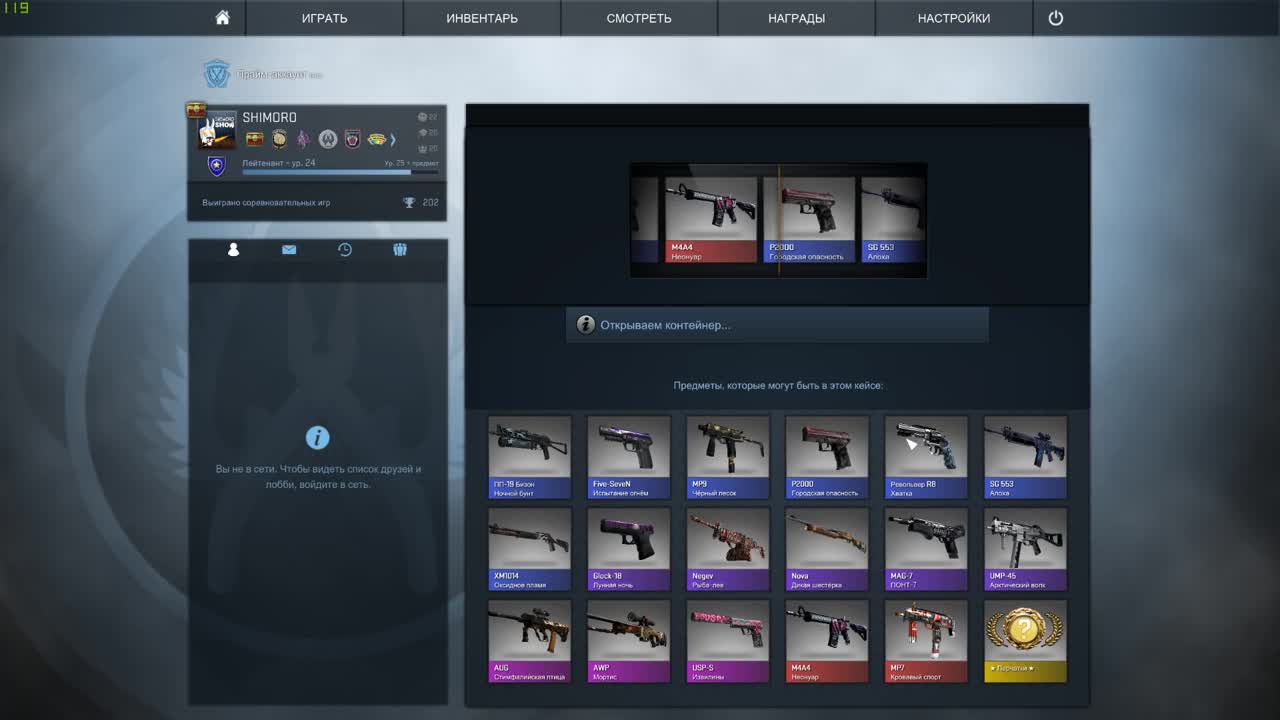Select the MP9 Чёрный песок skin
Viewport: 1280px width, 720px height.
click(x=728, y=457)
